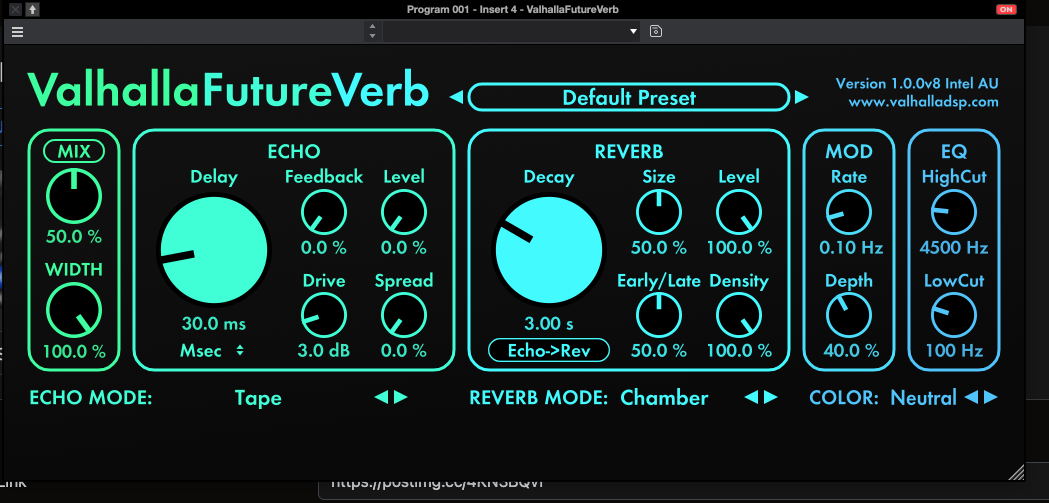Viewport: 1049px width, 503px height.
Task: Open the Msec delay units dropdown
Action: (x=211, y=350)
